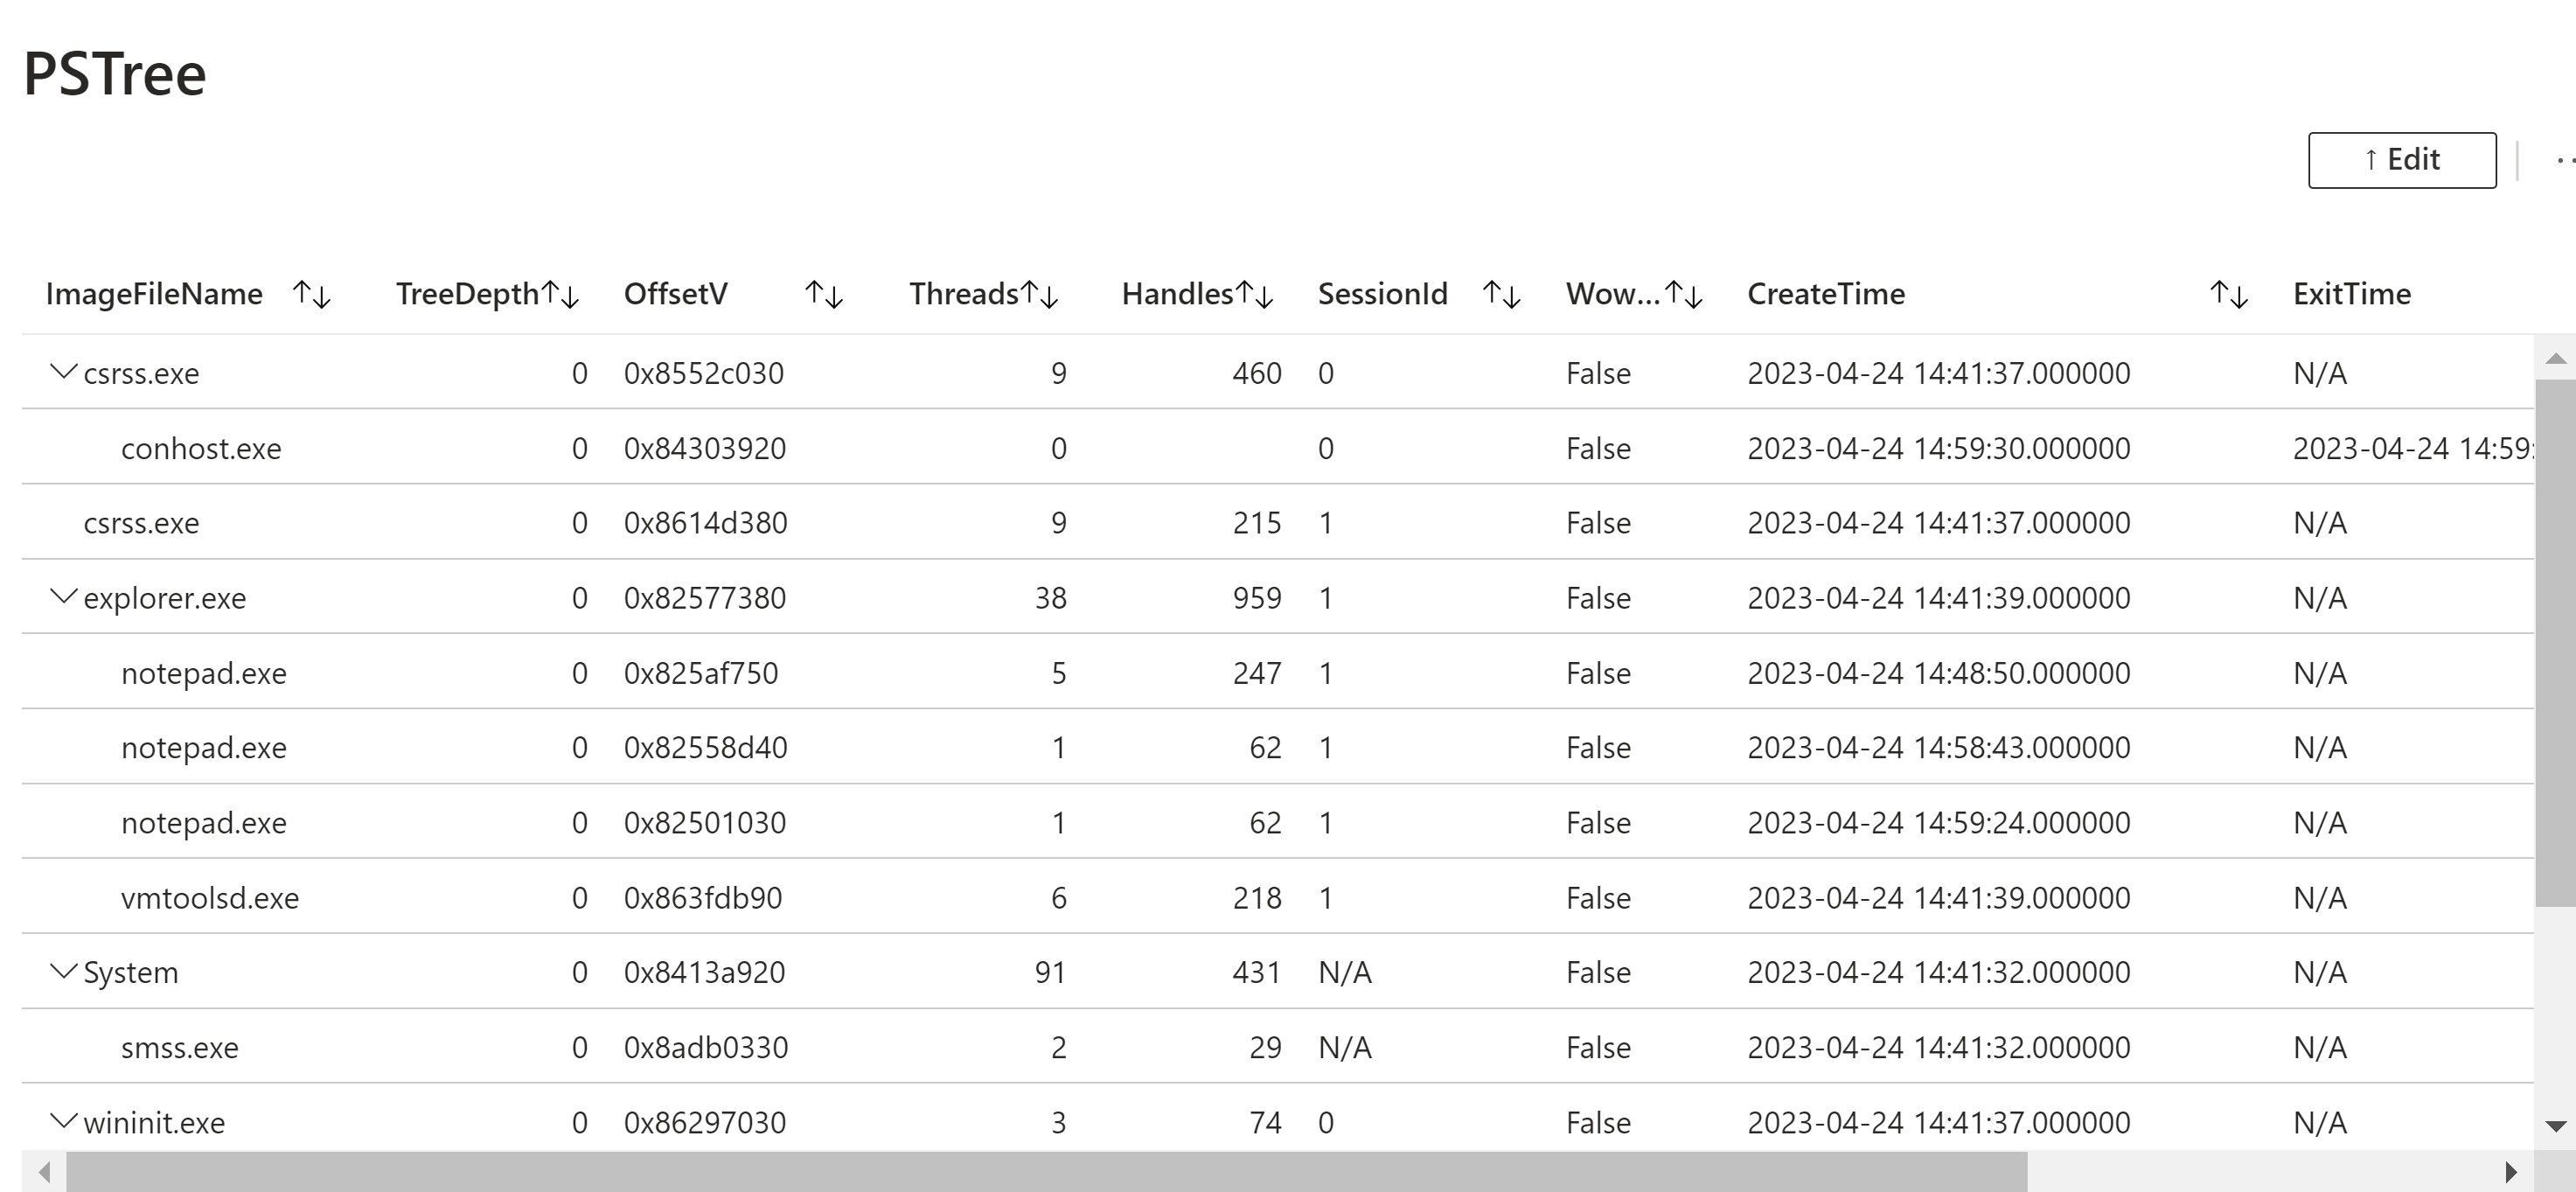Click the ExitTime column header
2576x1192 pixels.
click(2351, 294)
